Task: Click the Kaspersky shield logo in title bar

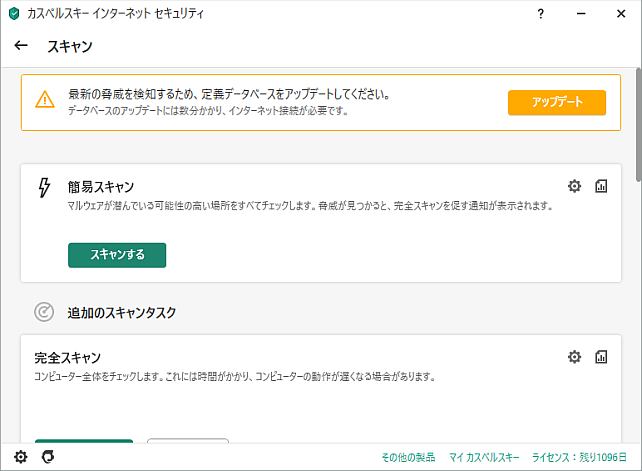Action: point(14,14)
